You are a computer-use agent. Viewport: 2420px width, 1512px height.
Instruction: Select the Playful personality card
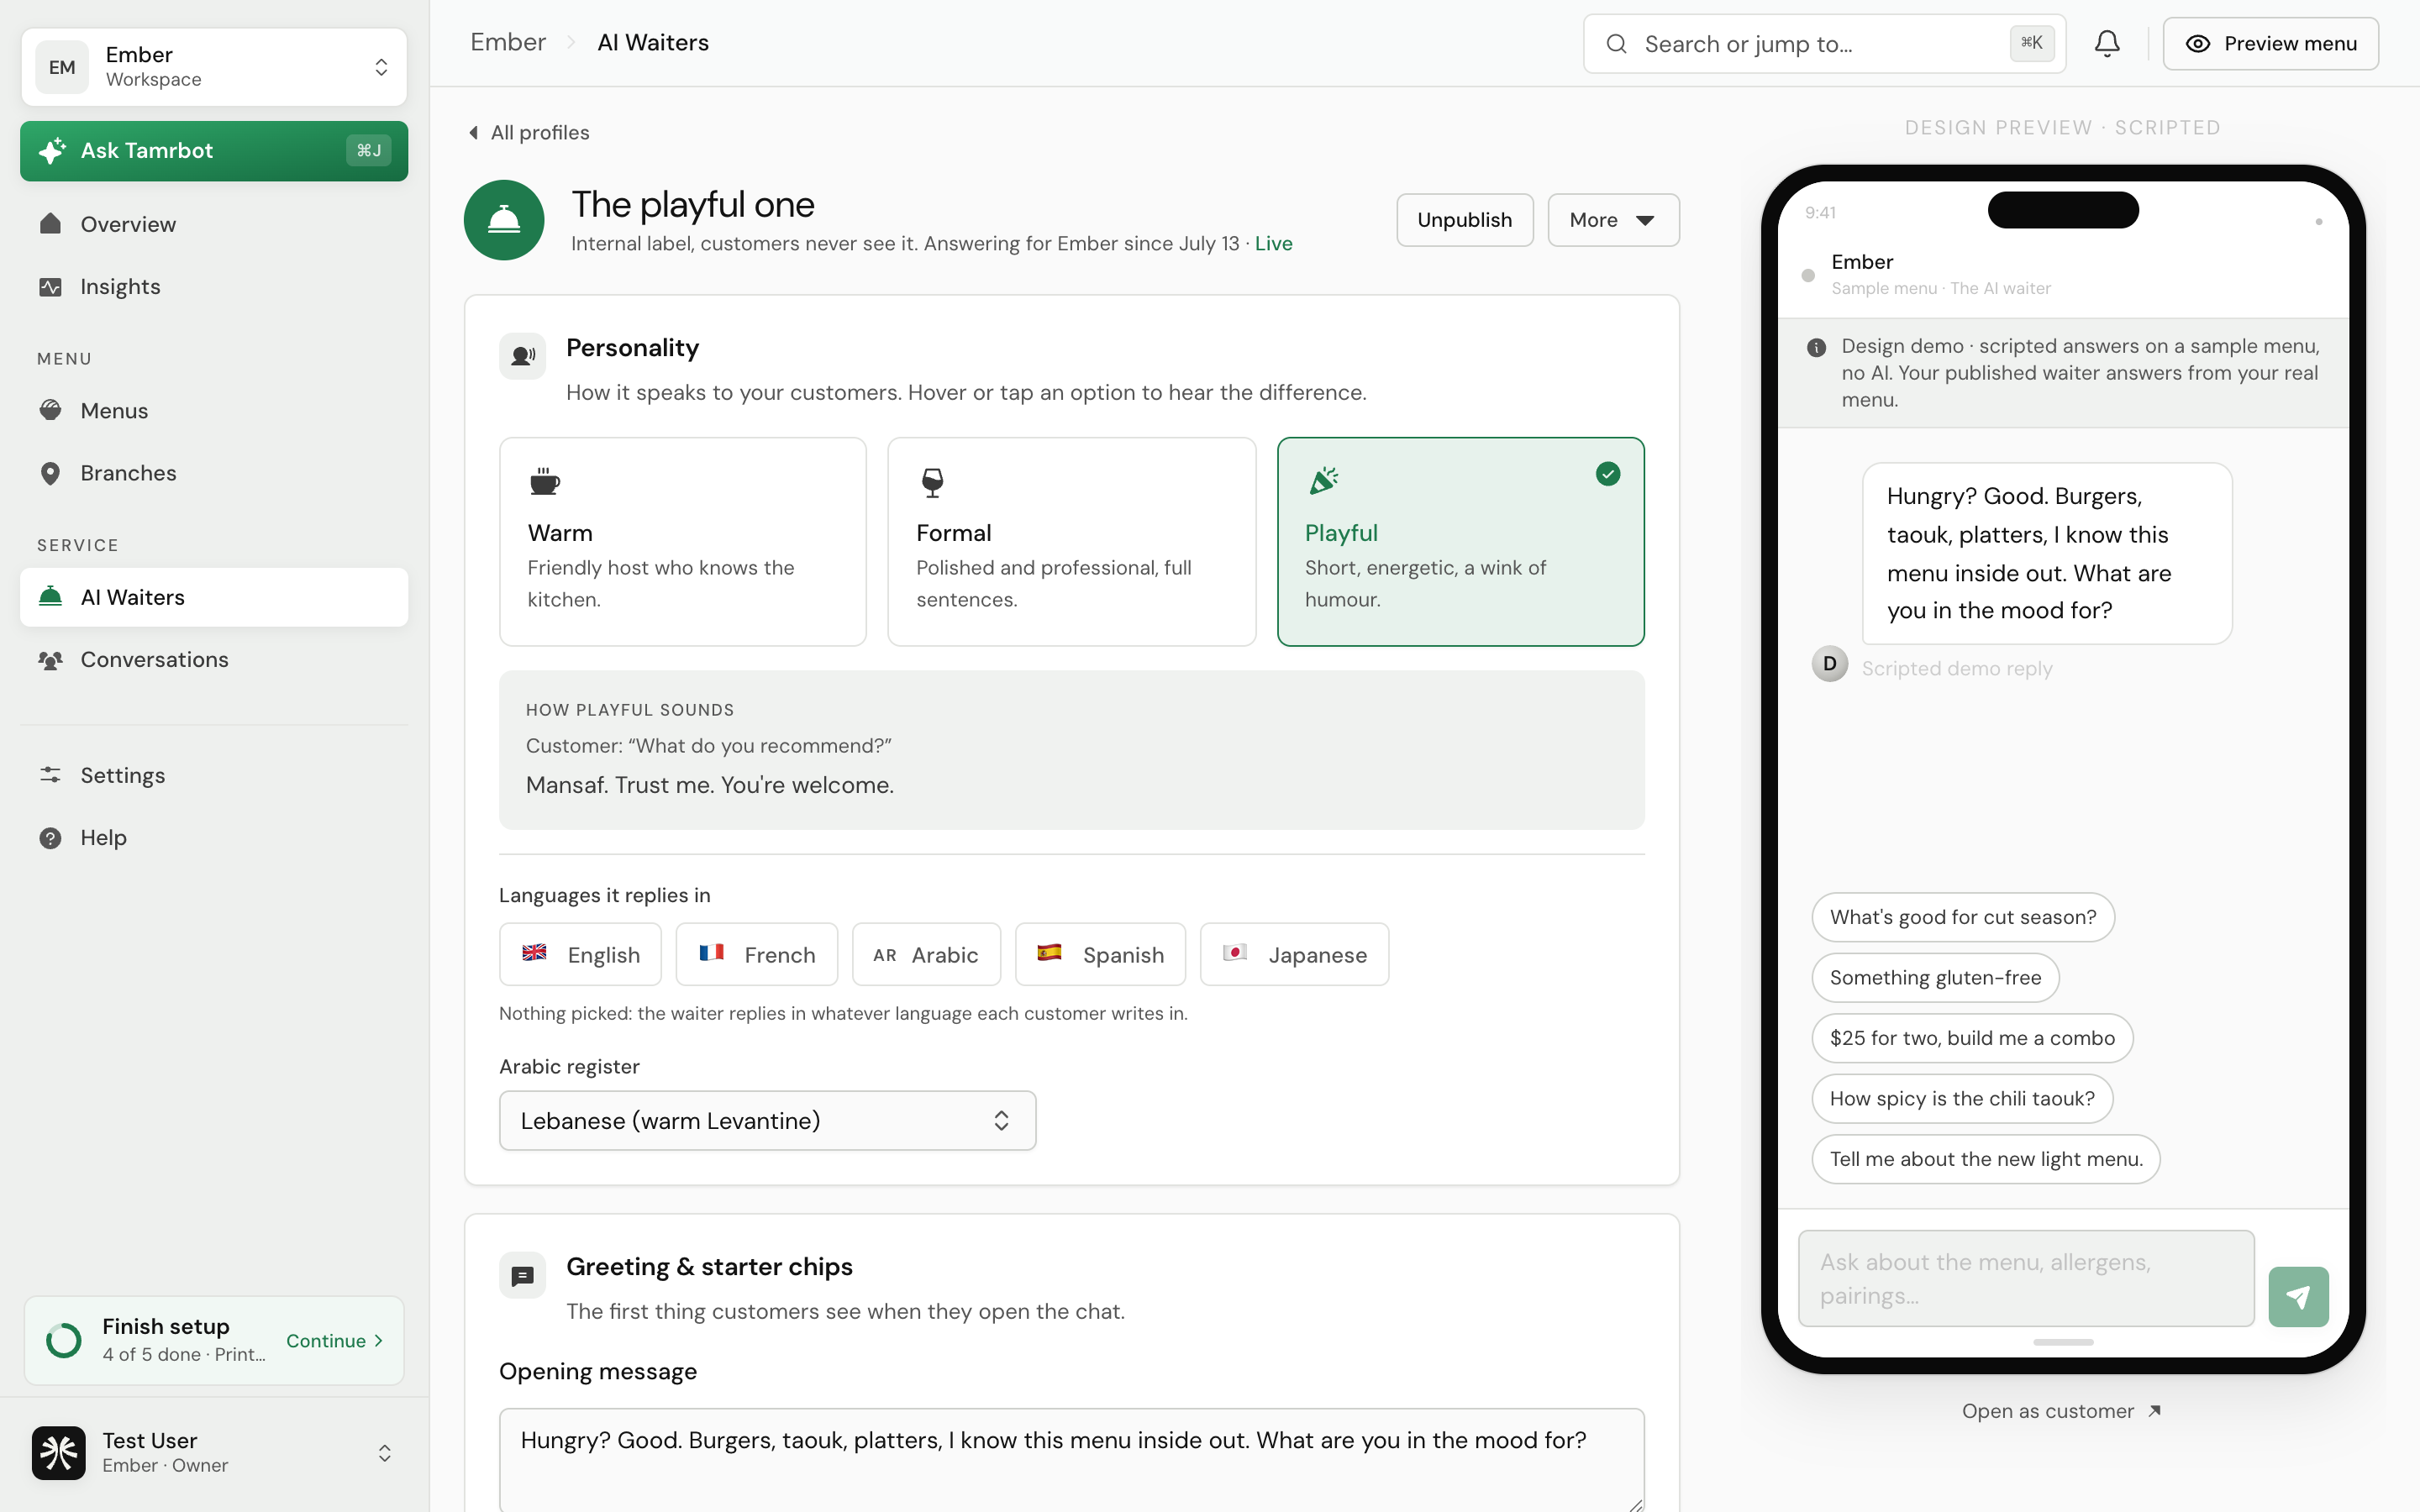pos(1460,542)
